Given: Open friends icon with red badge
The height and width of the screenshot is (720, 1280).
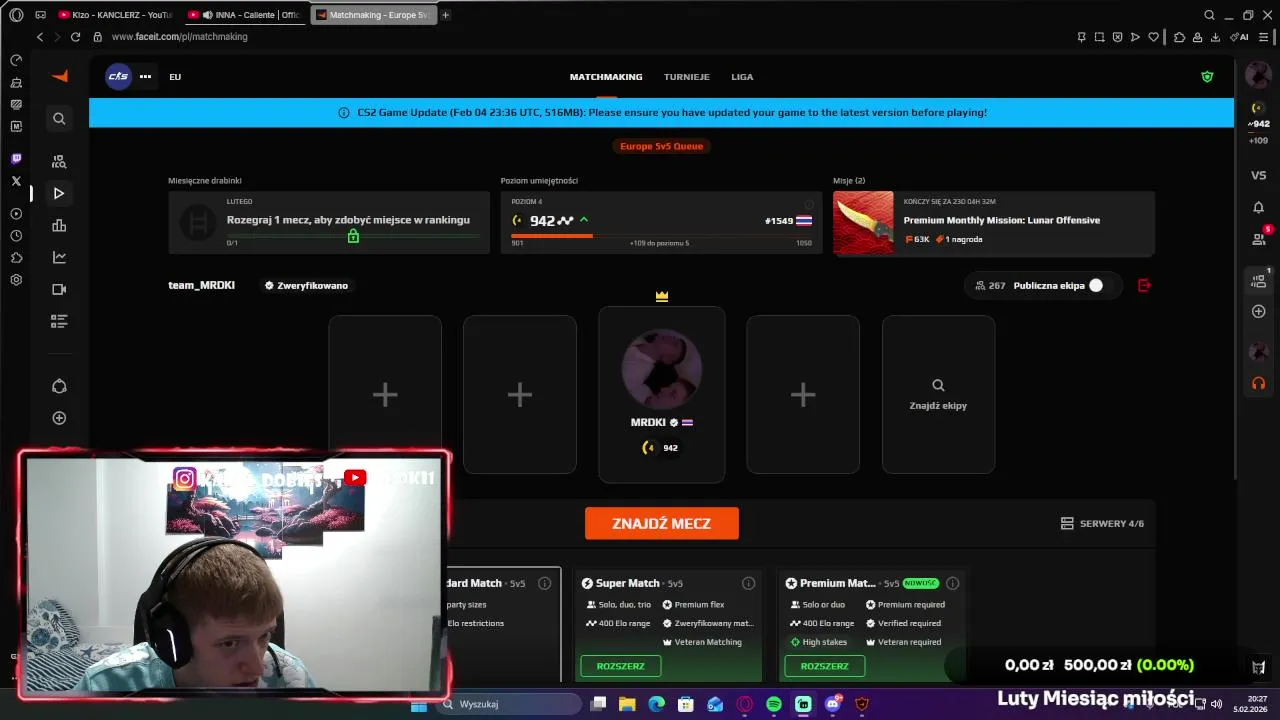Looking at the screenshot, I should click(1259, 239).
